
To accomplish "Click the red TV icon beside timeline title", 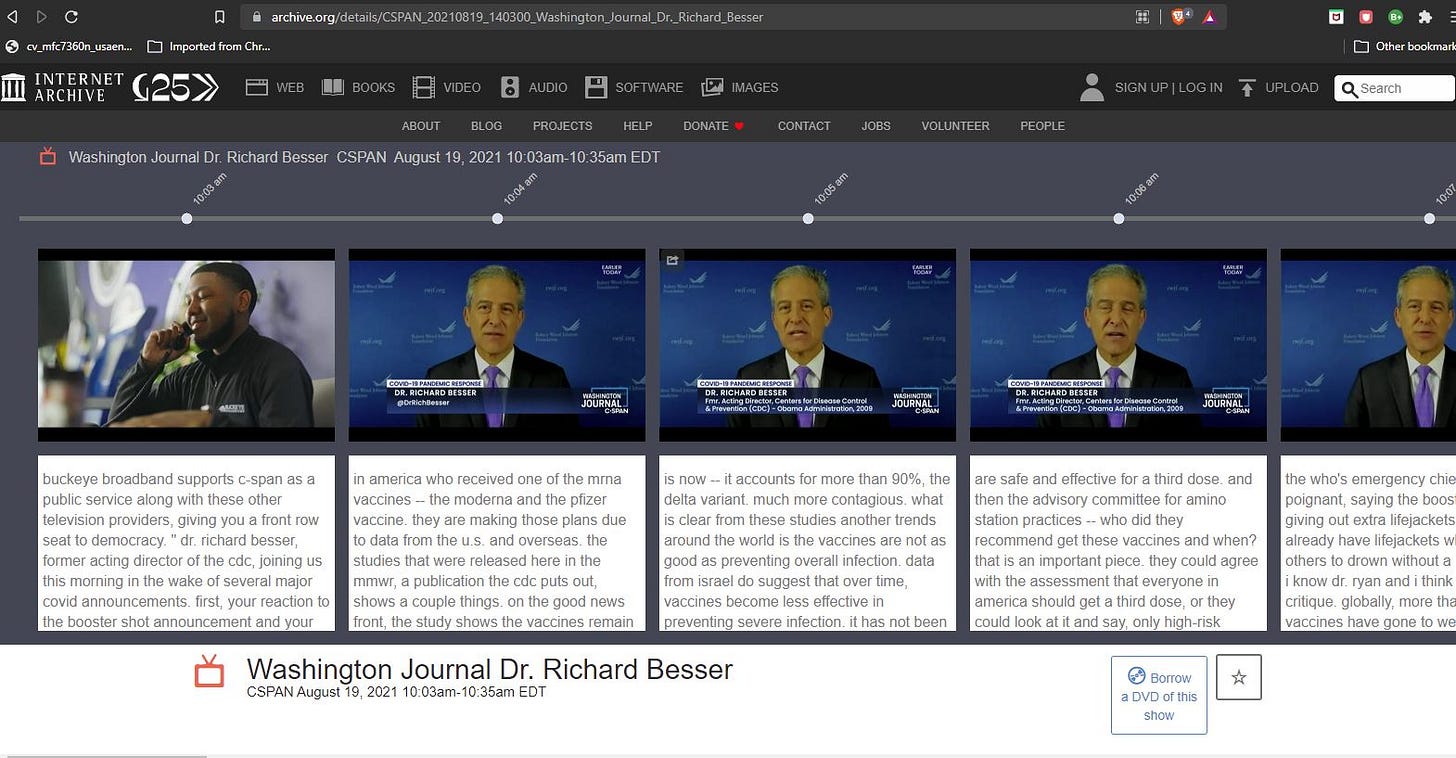I will click(x=47, y=156).
